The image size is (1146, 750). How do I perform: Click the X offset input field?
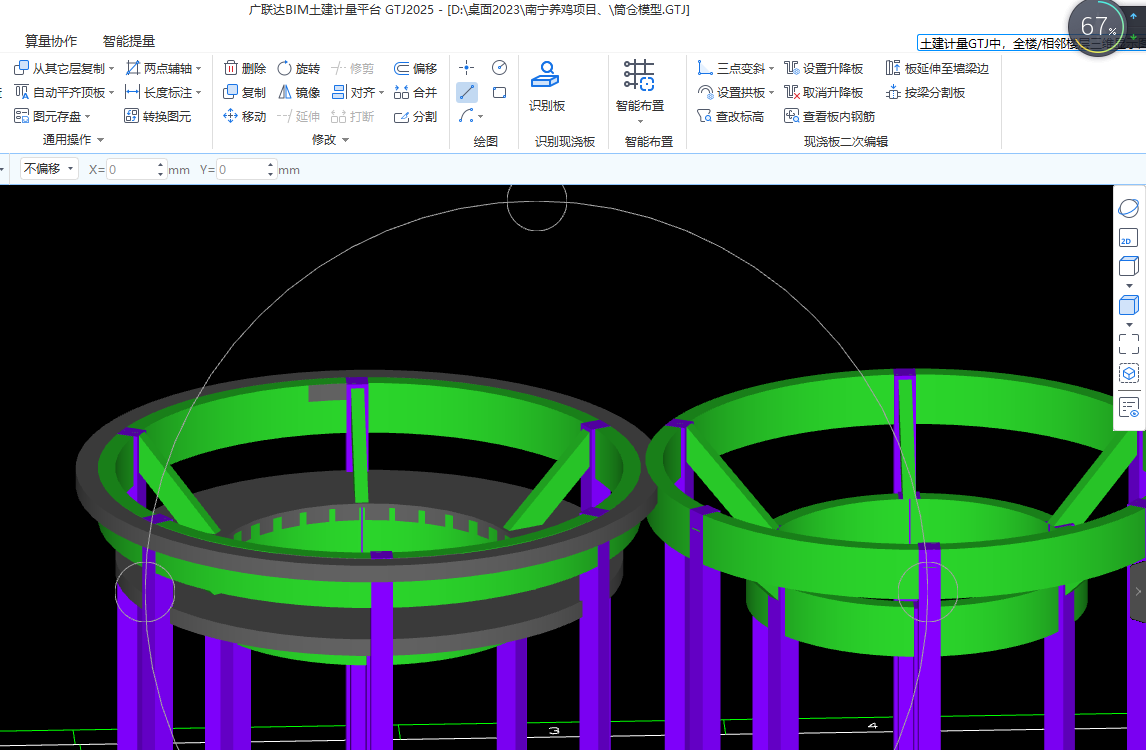(x=132, y=170)
